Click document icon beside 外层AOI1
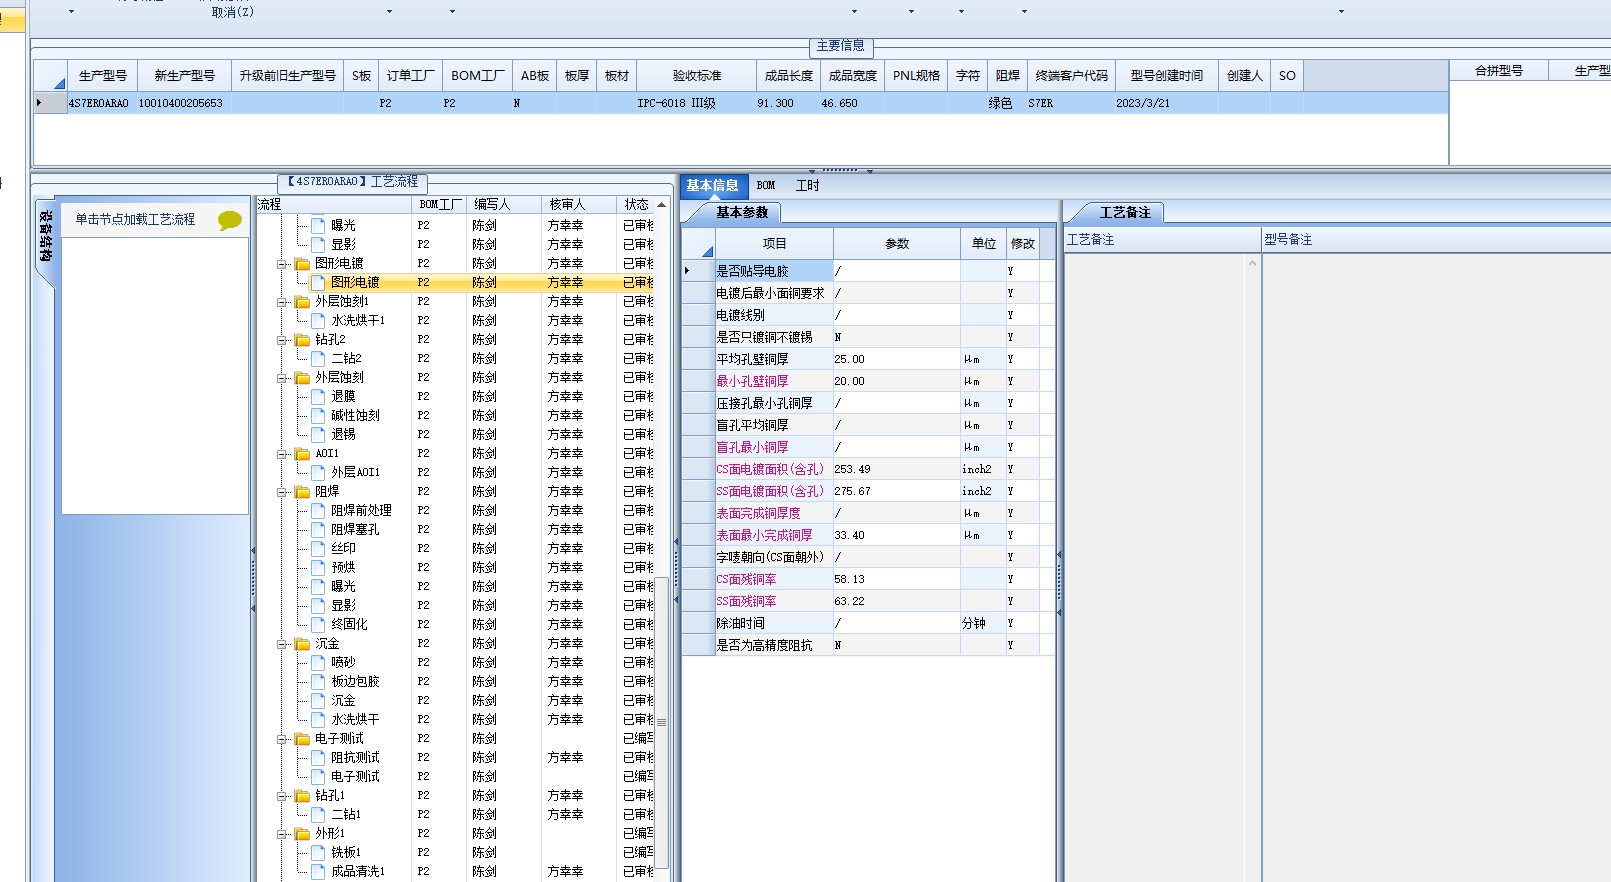This screenshot has width=1611, height=882. click(x=318, y=473)
